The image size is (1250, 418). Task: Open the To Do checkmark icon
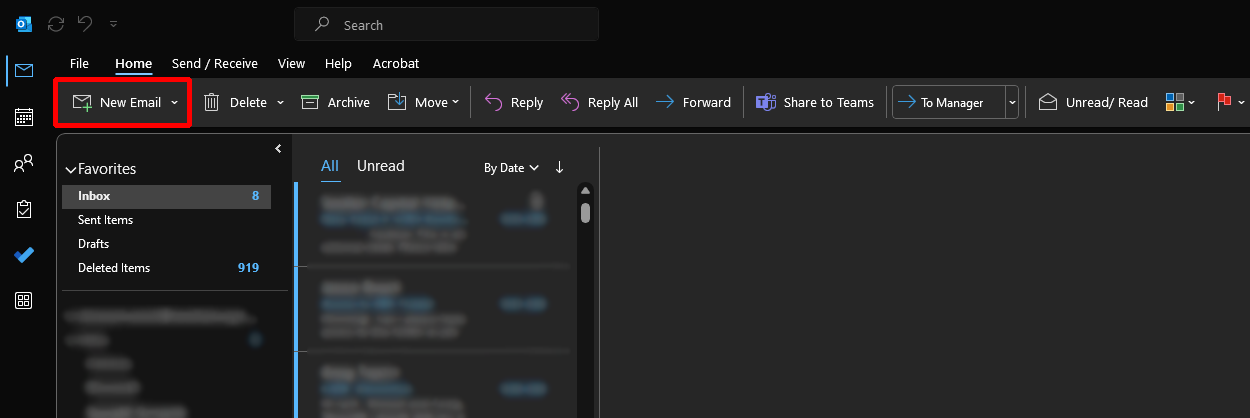tap(24, 255)
